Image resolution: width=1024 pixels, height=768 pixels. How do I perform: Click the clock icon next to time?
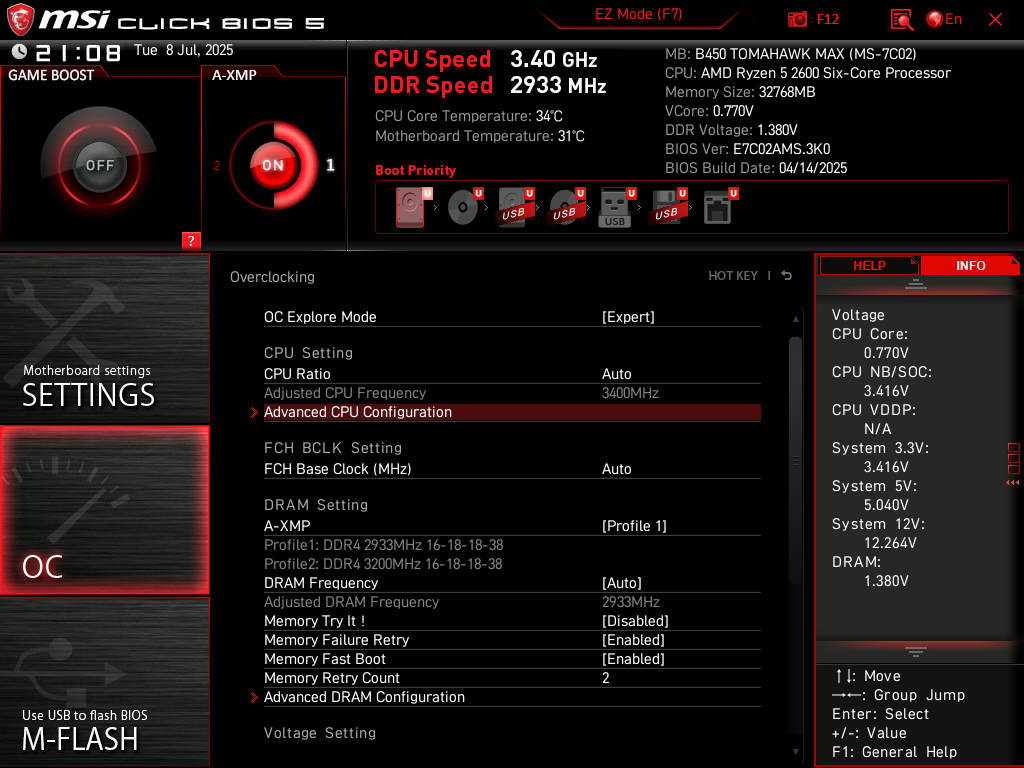tap(19, 51)
